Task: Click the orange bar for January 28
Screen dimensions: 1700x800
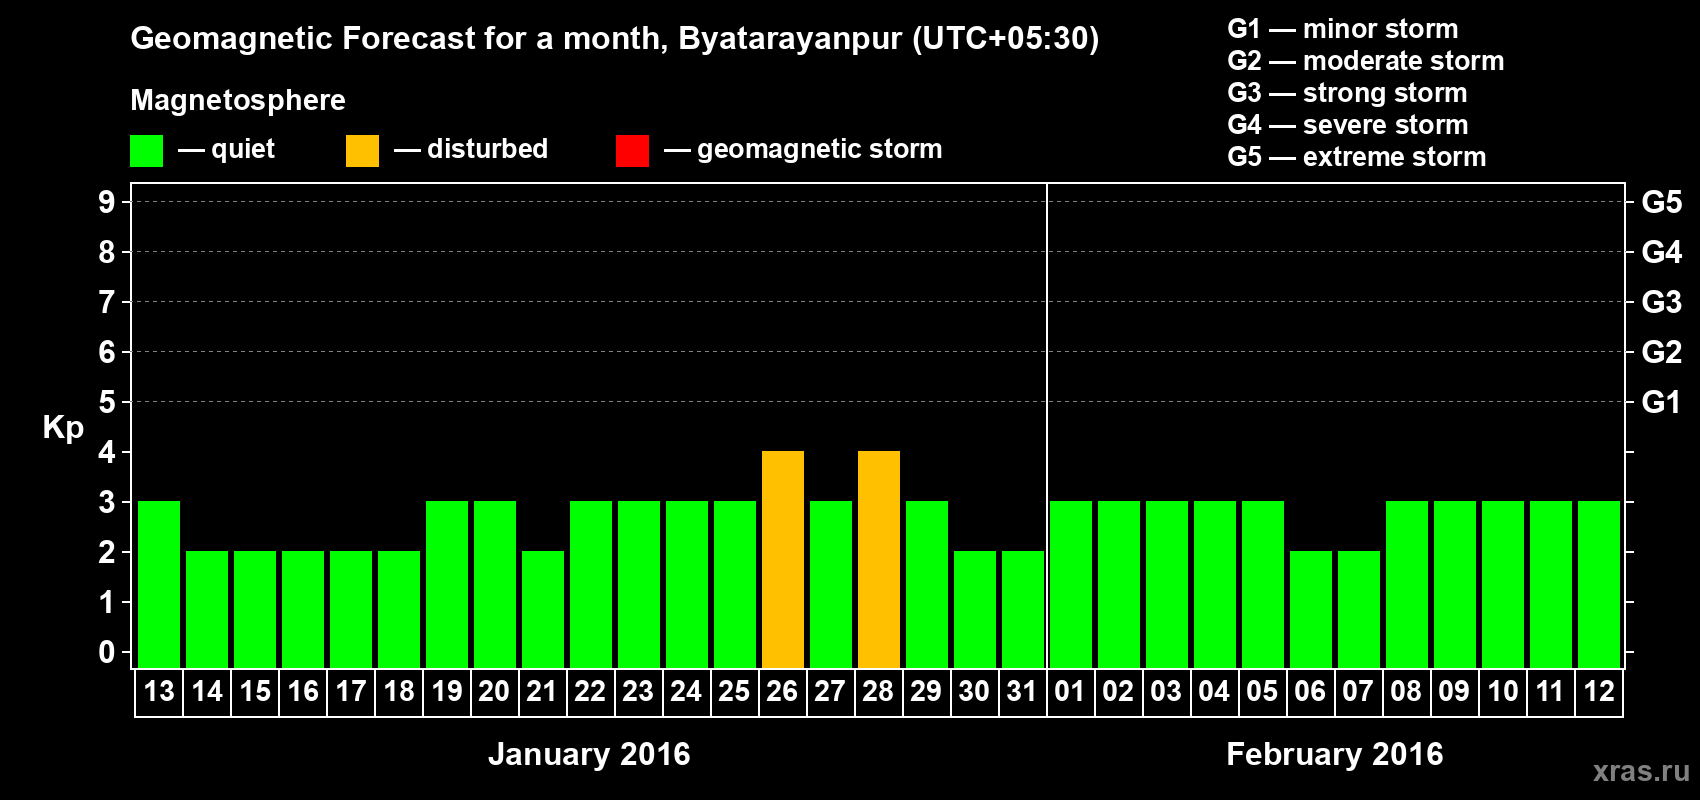Action: pos(879,560)
